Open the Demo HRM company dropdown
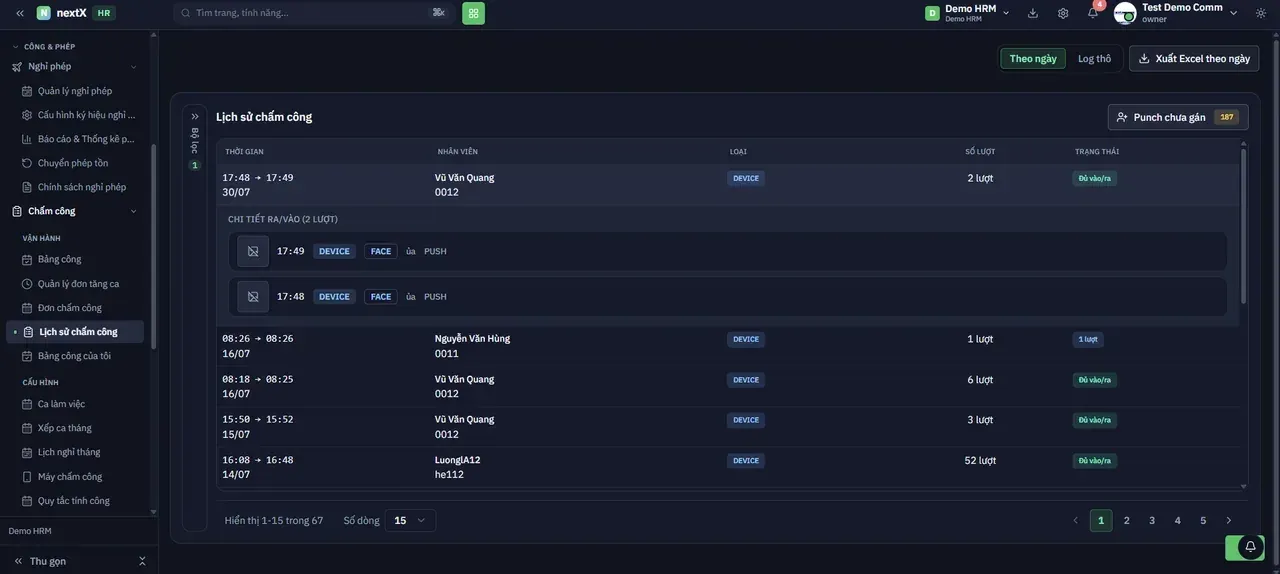Viewport: 1280px width, 574px height. (x=967, y=13)
